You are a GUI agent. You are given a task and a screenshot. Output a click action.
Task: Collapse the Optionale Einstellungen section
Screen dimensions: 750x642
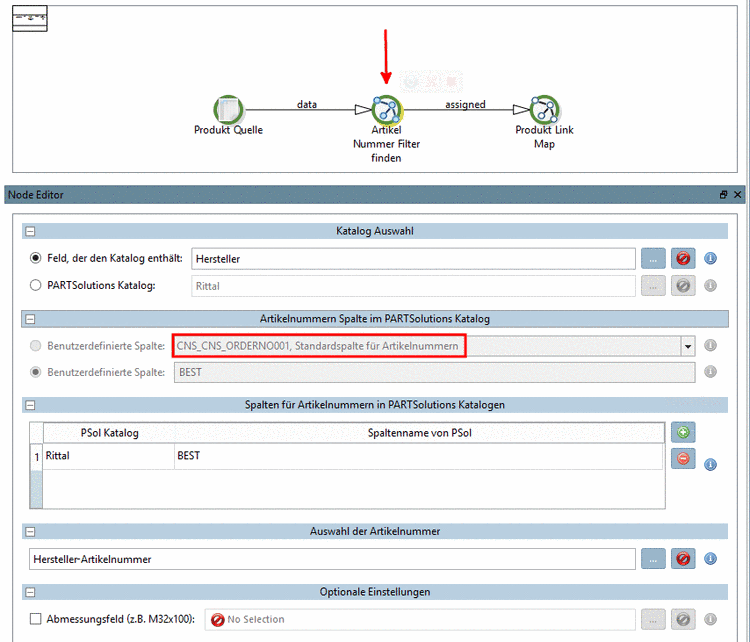click(x=30, y=592)
